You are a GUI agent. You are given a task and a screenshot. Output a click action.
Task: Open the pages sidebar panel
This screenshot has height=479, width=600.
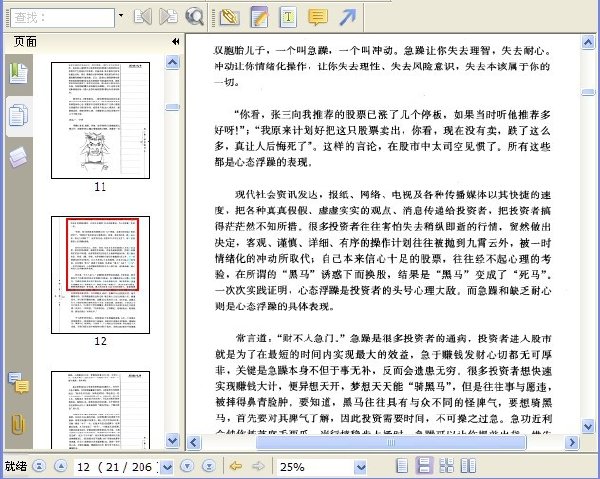click(18, 115)
